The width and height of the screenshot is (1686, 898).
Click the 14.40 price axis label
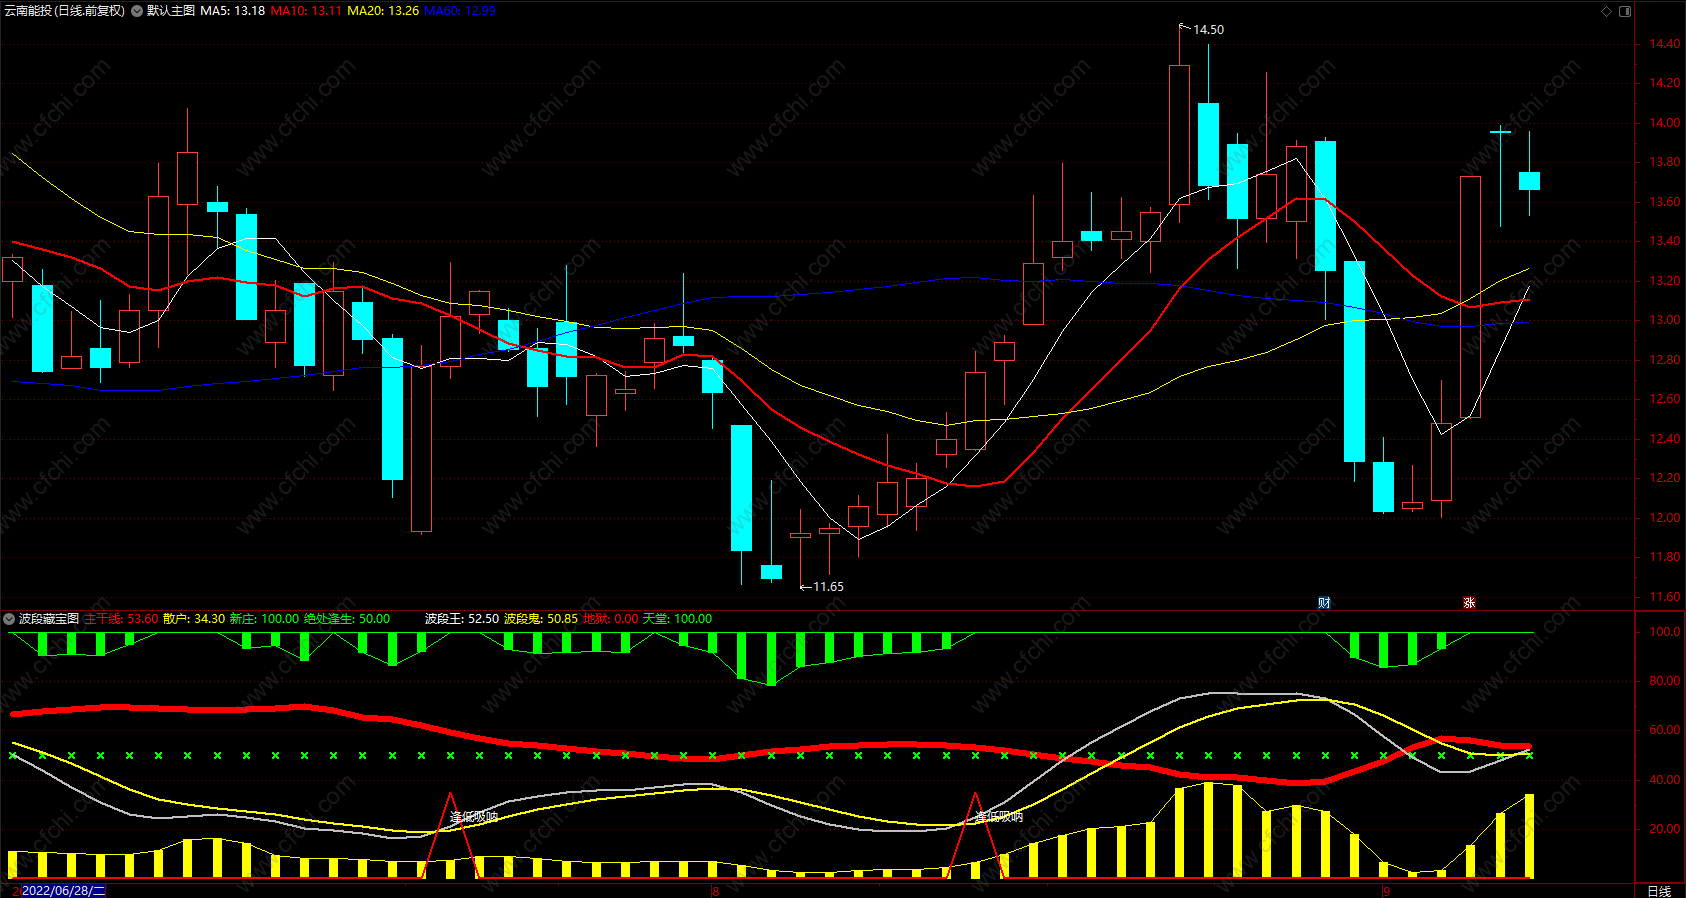click(x=1665, y=44)
